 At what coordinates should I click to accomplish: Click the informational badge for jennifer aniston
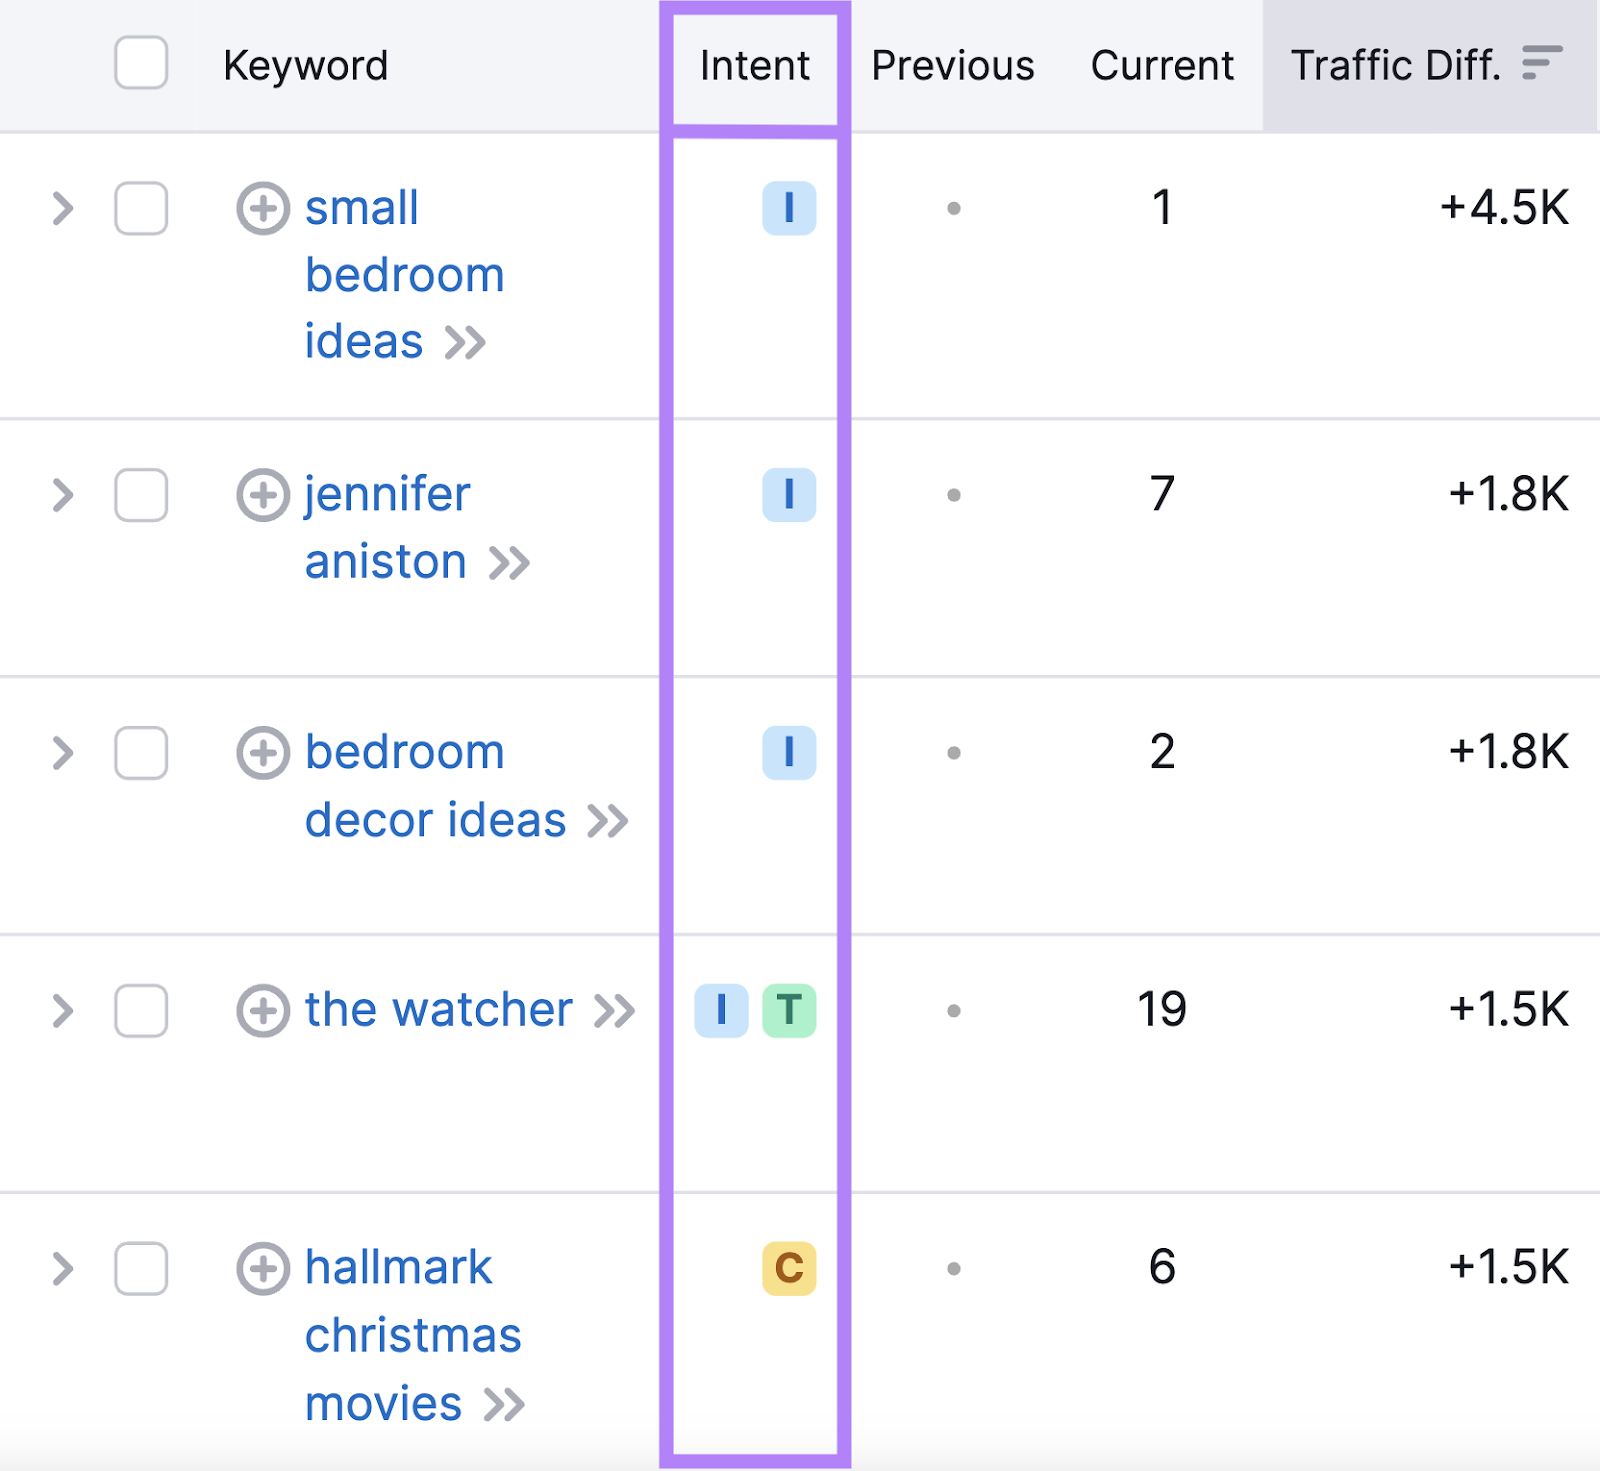pyautogui.click(x=789, y=495)
